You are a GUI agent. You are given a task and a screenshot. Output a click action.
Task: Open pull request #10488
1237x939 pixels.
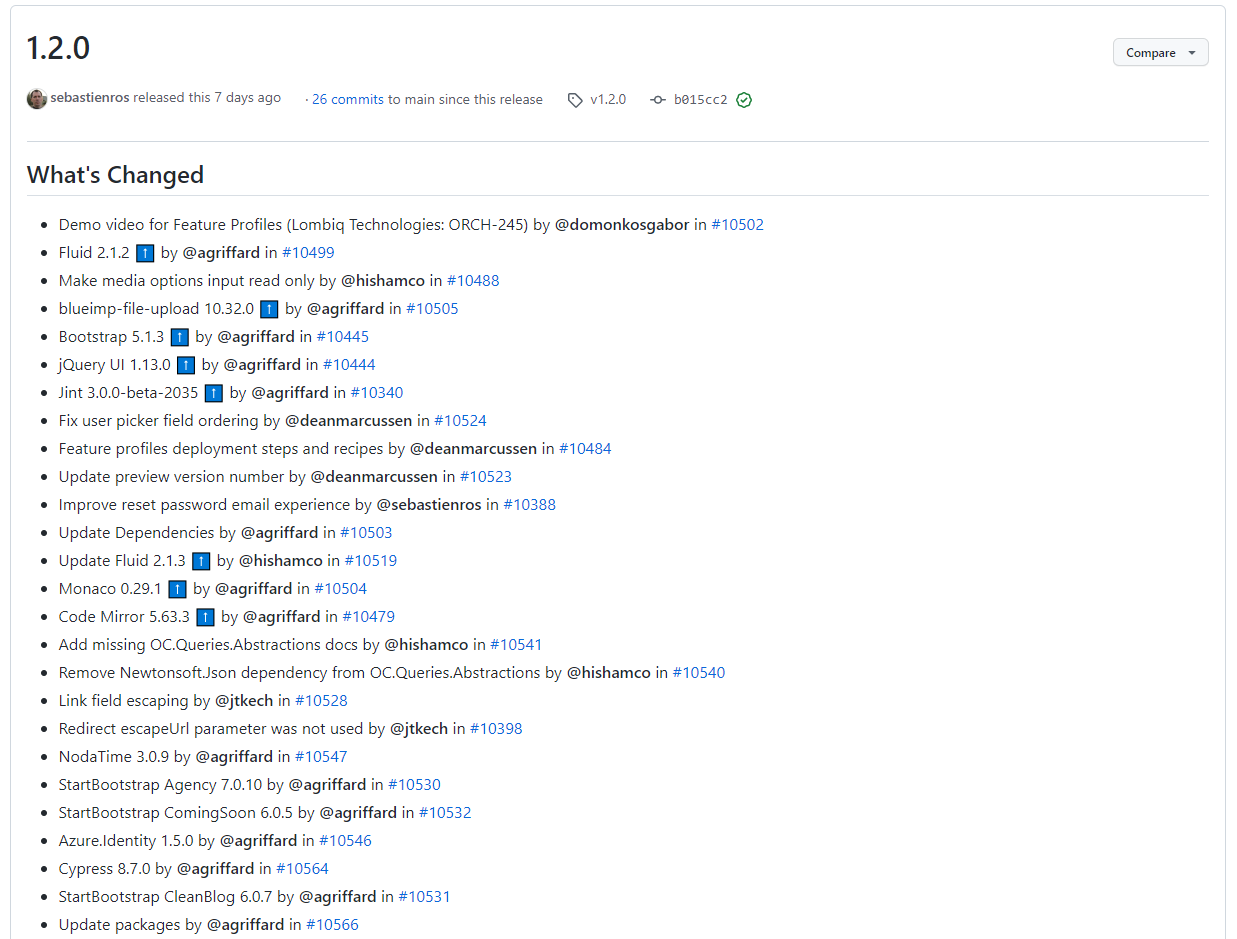[473, 281]
